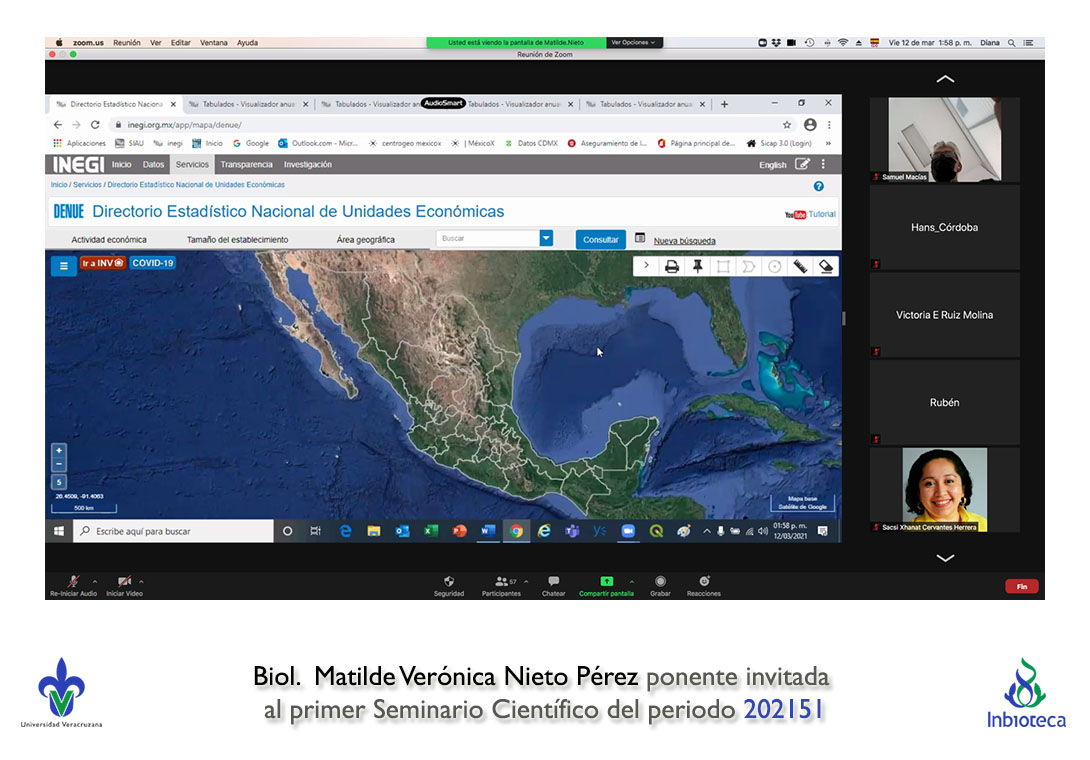The image size is (1090, 760).
Task: Open the Buscar dropdown arrow
Action: click(546, 239)
